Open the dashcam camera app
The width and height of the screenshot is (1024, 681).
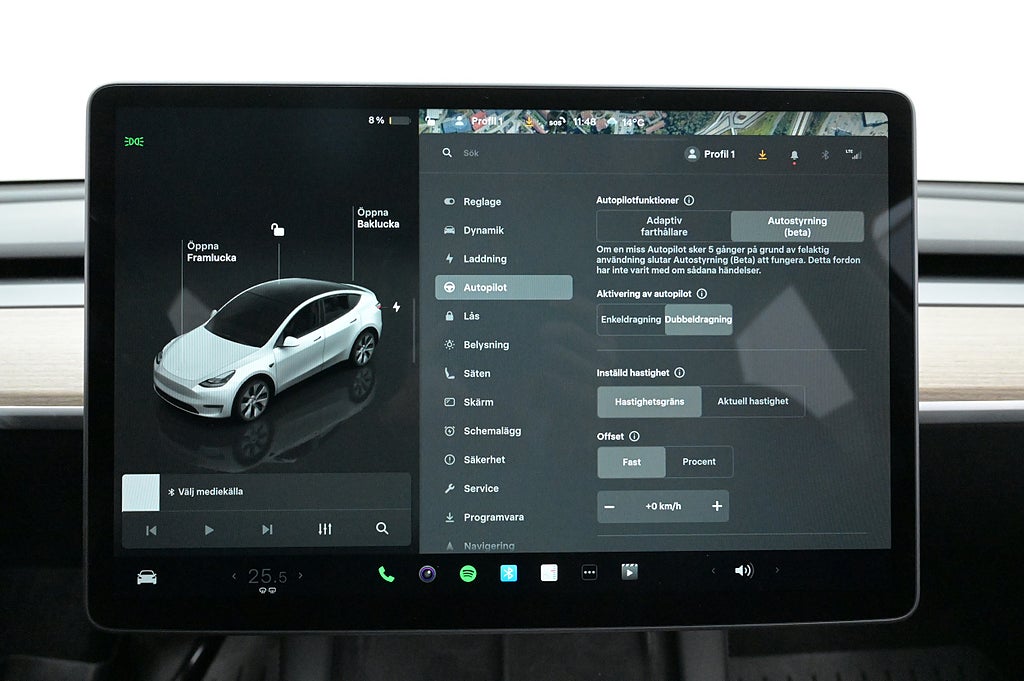427,574
